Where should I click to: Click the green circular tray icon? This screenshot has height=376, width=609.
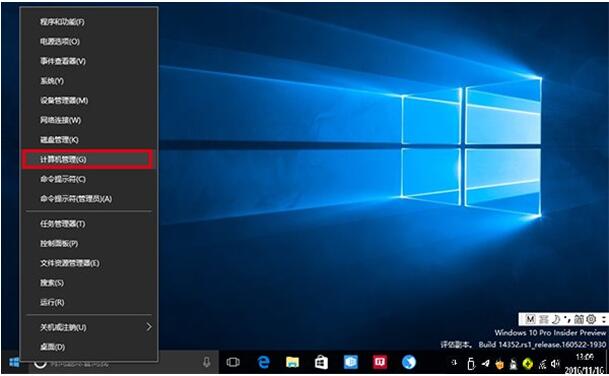[527, 364]
